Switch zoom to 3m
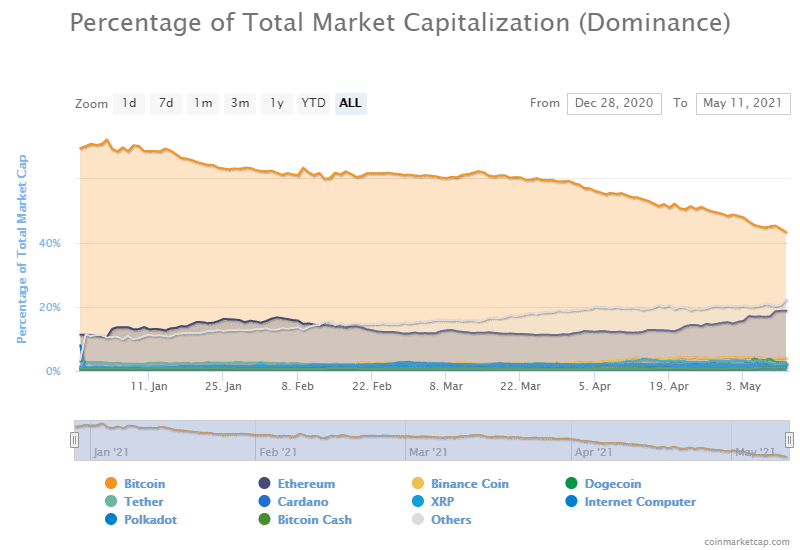Image resolution: width=800 pixels, height=550 pixels. coord(240,104)
